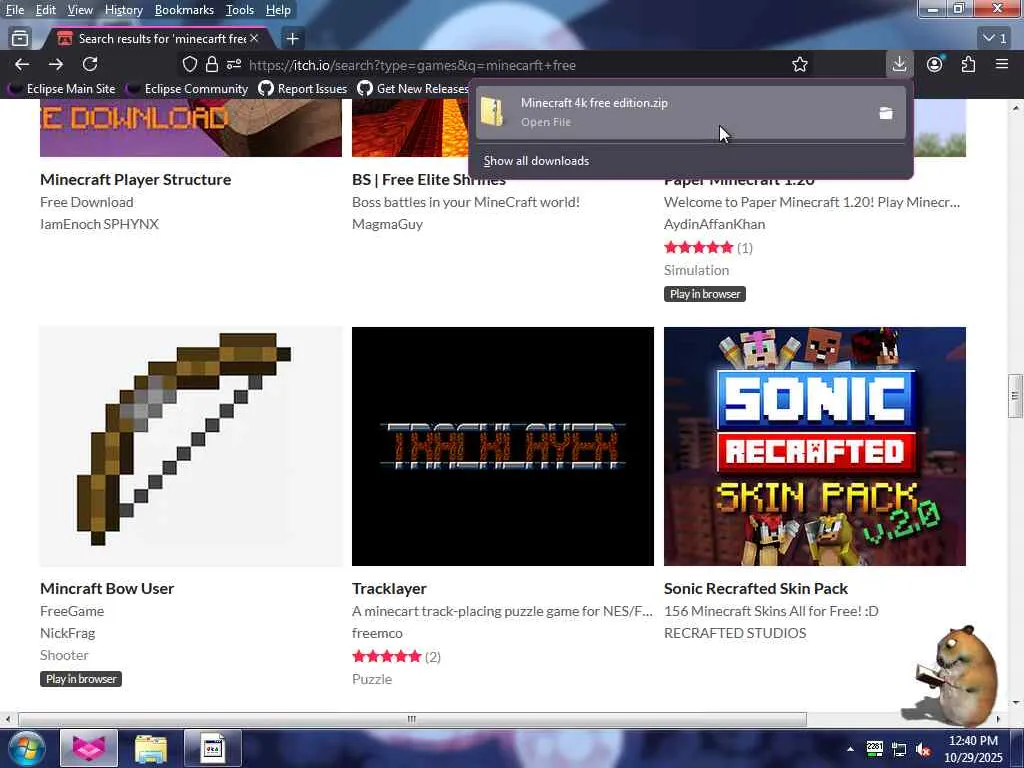Visit IamEnoch SPHYNX author page
The width and height of the screenshot is (1024, 768).
[99, 224]
